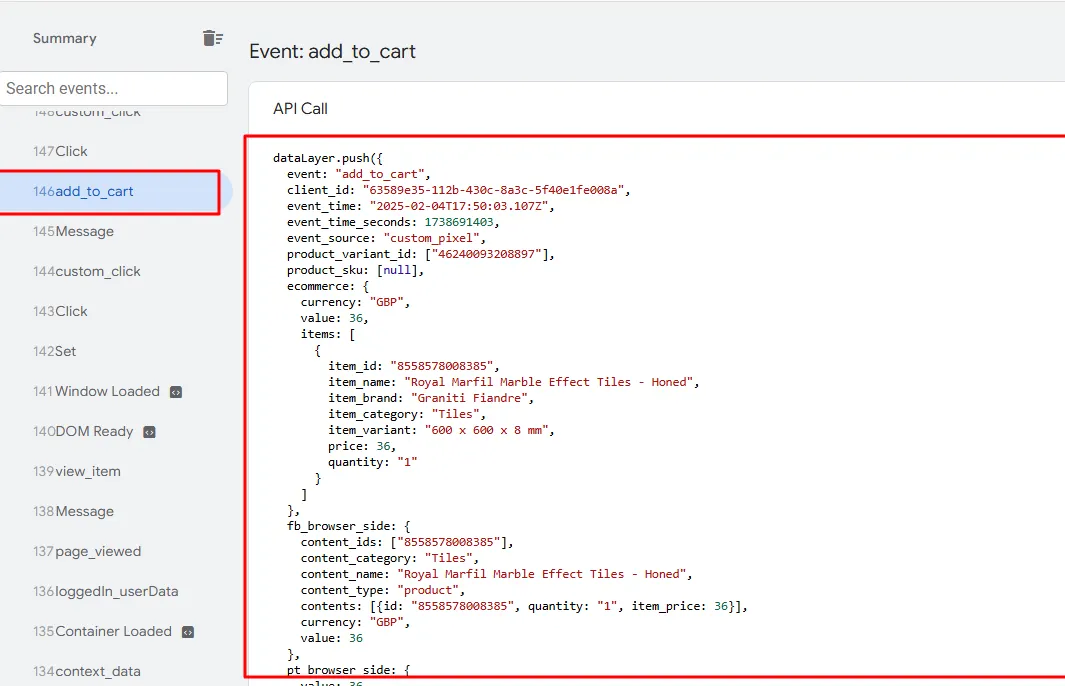
Task: Open the Summary view
Action: pyautogui.click(x=65, y=38)
